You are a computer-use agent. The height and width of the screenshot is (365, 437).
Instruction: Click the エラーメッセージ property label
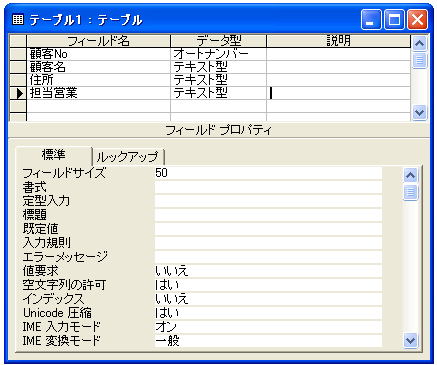tap(65, 257)
